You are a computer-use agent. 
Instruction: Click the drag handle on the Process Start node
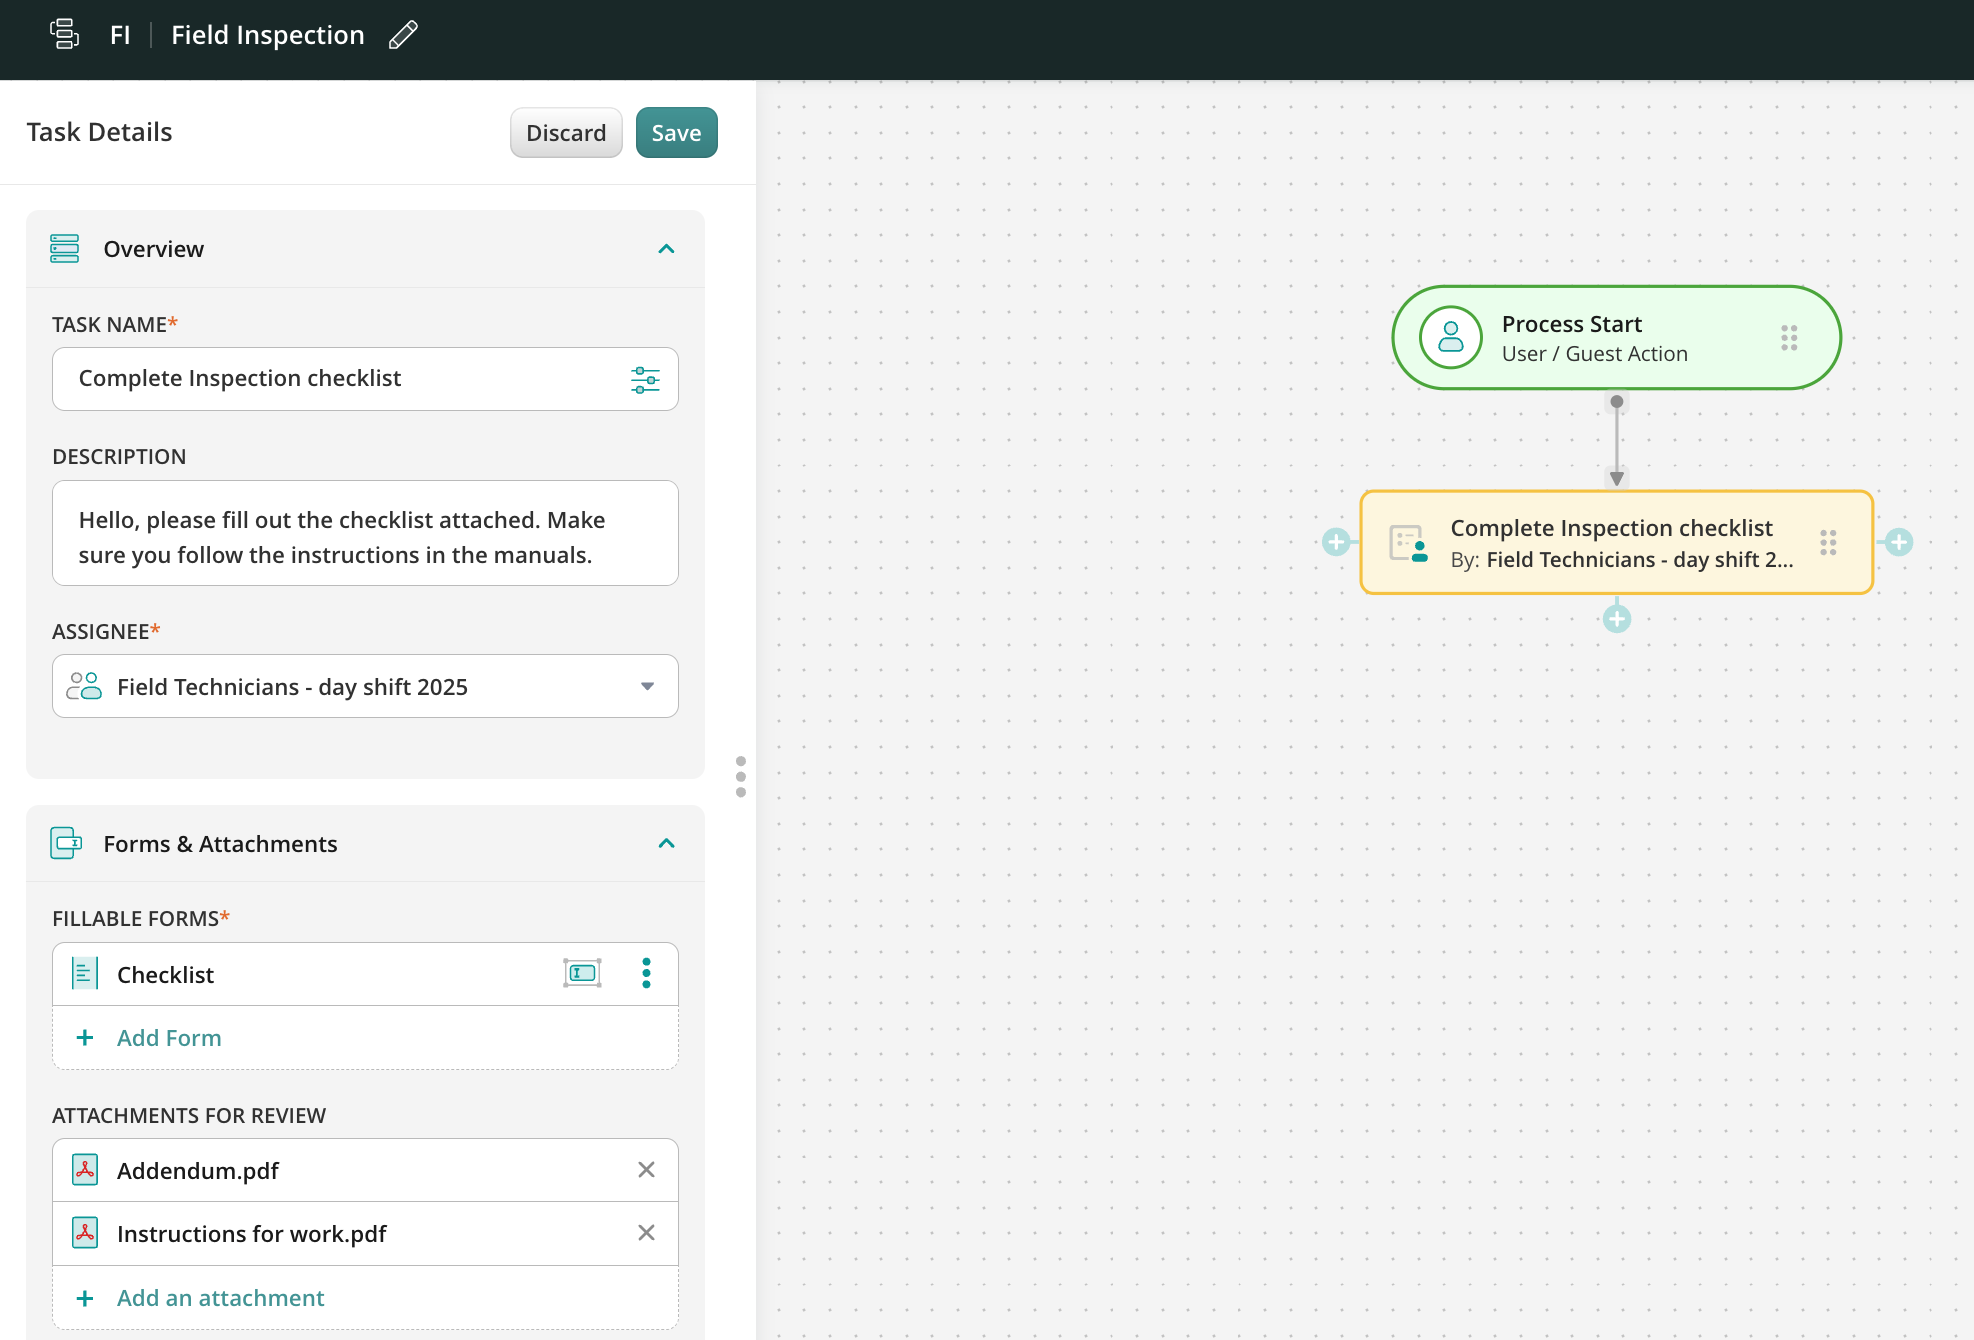tap(1789, 338)
